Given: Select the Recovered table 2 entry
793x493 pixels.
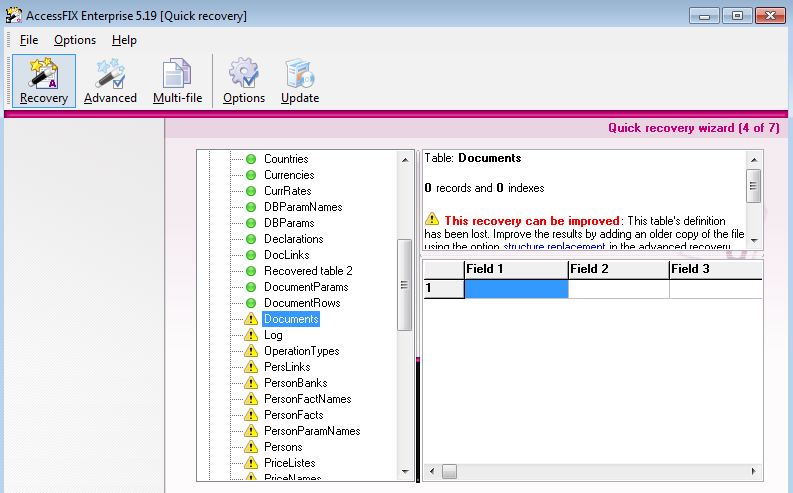Looking at the screenshot, I should (x=308, y=272).
